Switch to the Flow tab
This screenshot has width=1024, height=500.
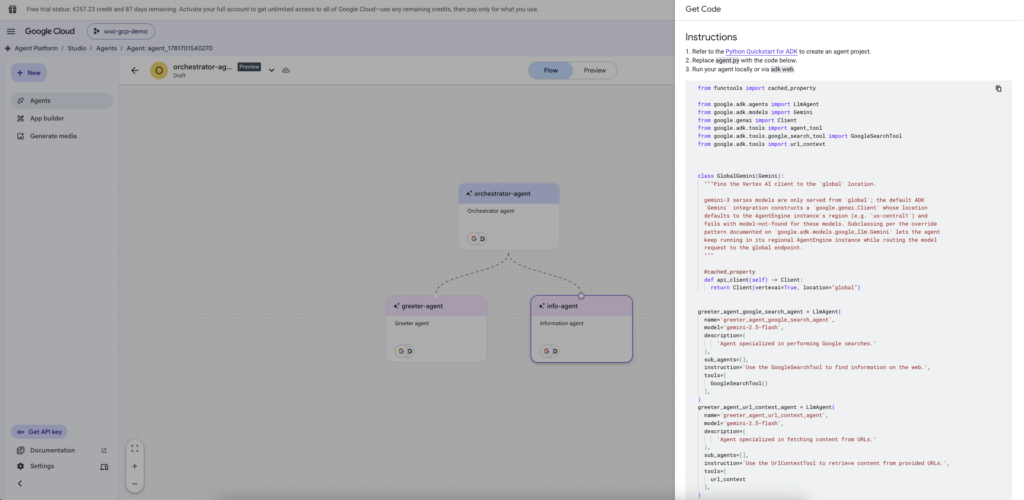point(551,70)
